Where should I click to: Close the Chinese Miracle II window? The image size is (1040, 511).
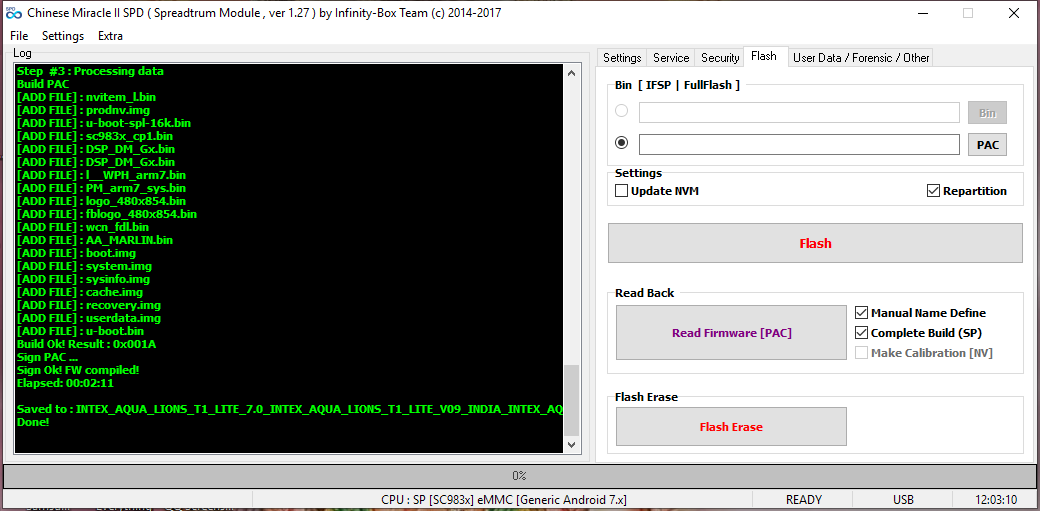click(1013, 13)
